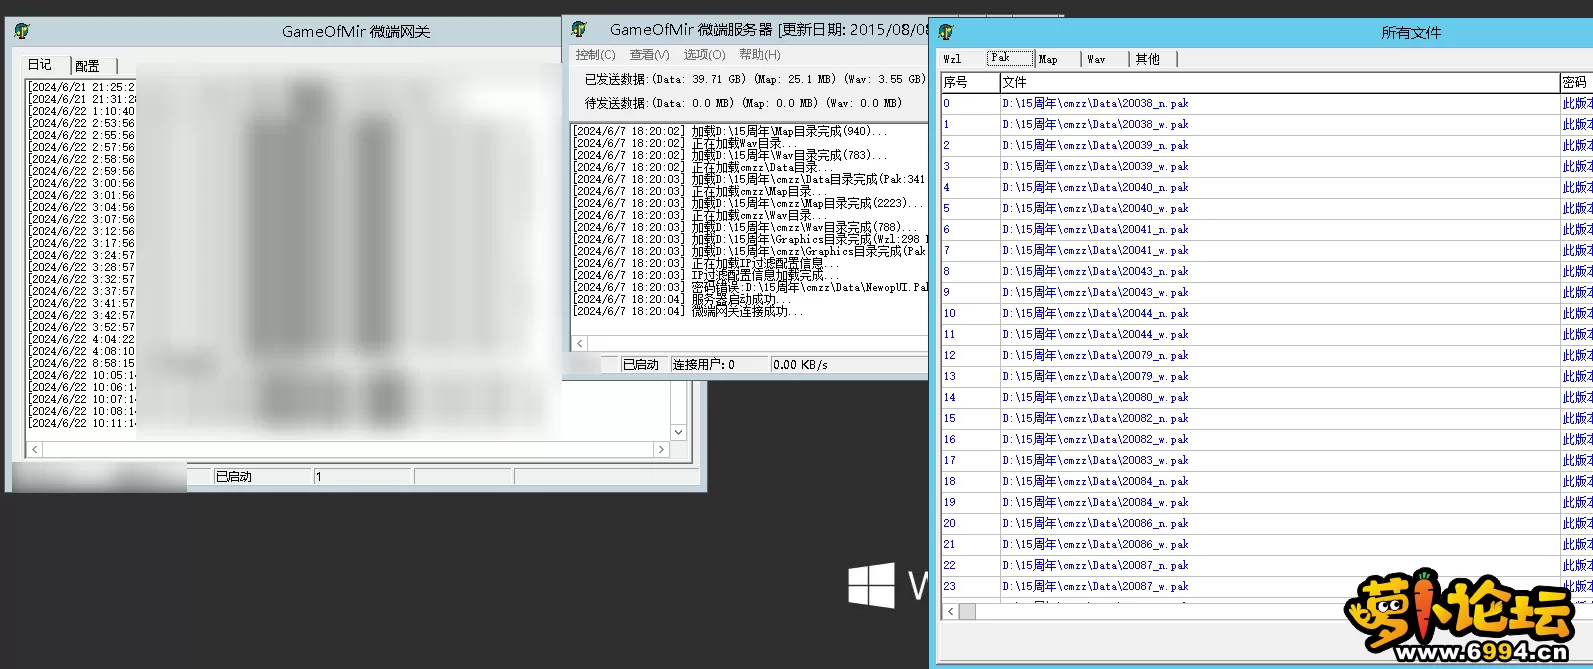This screenshot has width=1593, height=669.
Task: Select file row 20044_w.pak
Action: (1266, 334)
